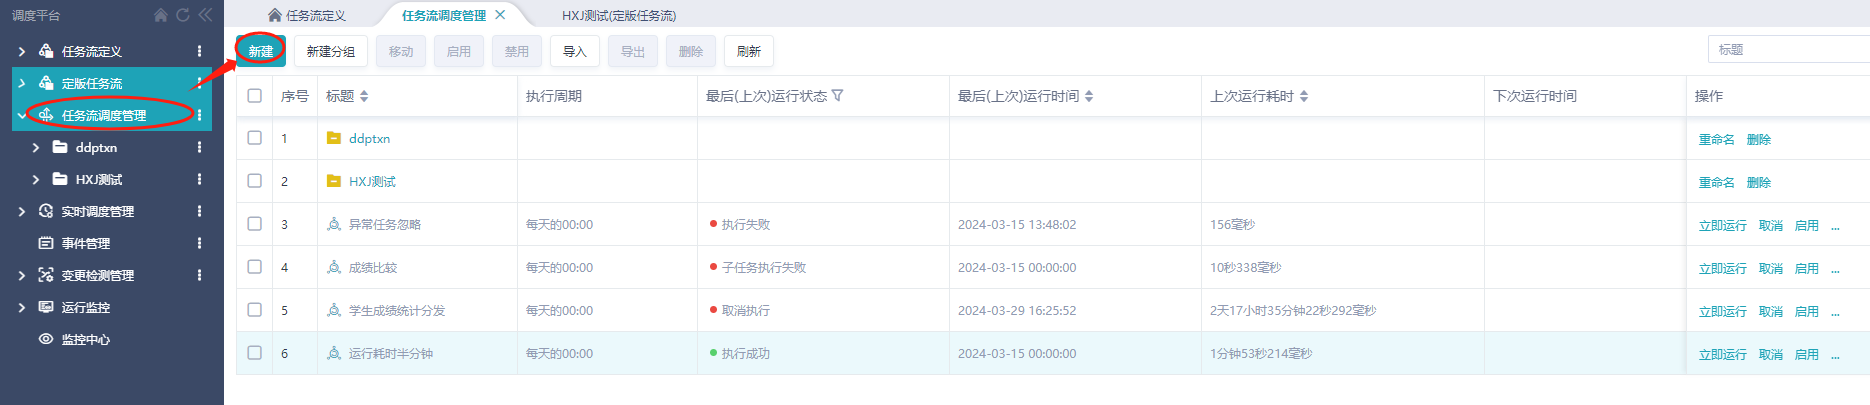Image resolution: width=1870 pixels, height=405 pixels.
Task: Check the checkbox for row 3 异常任务忽略
Action: tap(255, 224)
